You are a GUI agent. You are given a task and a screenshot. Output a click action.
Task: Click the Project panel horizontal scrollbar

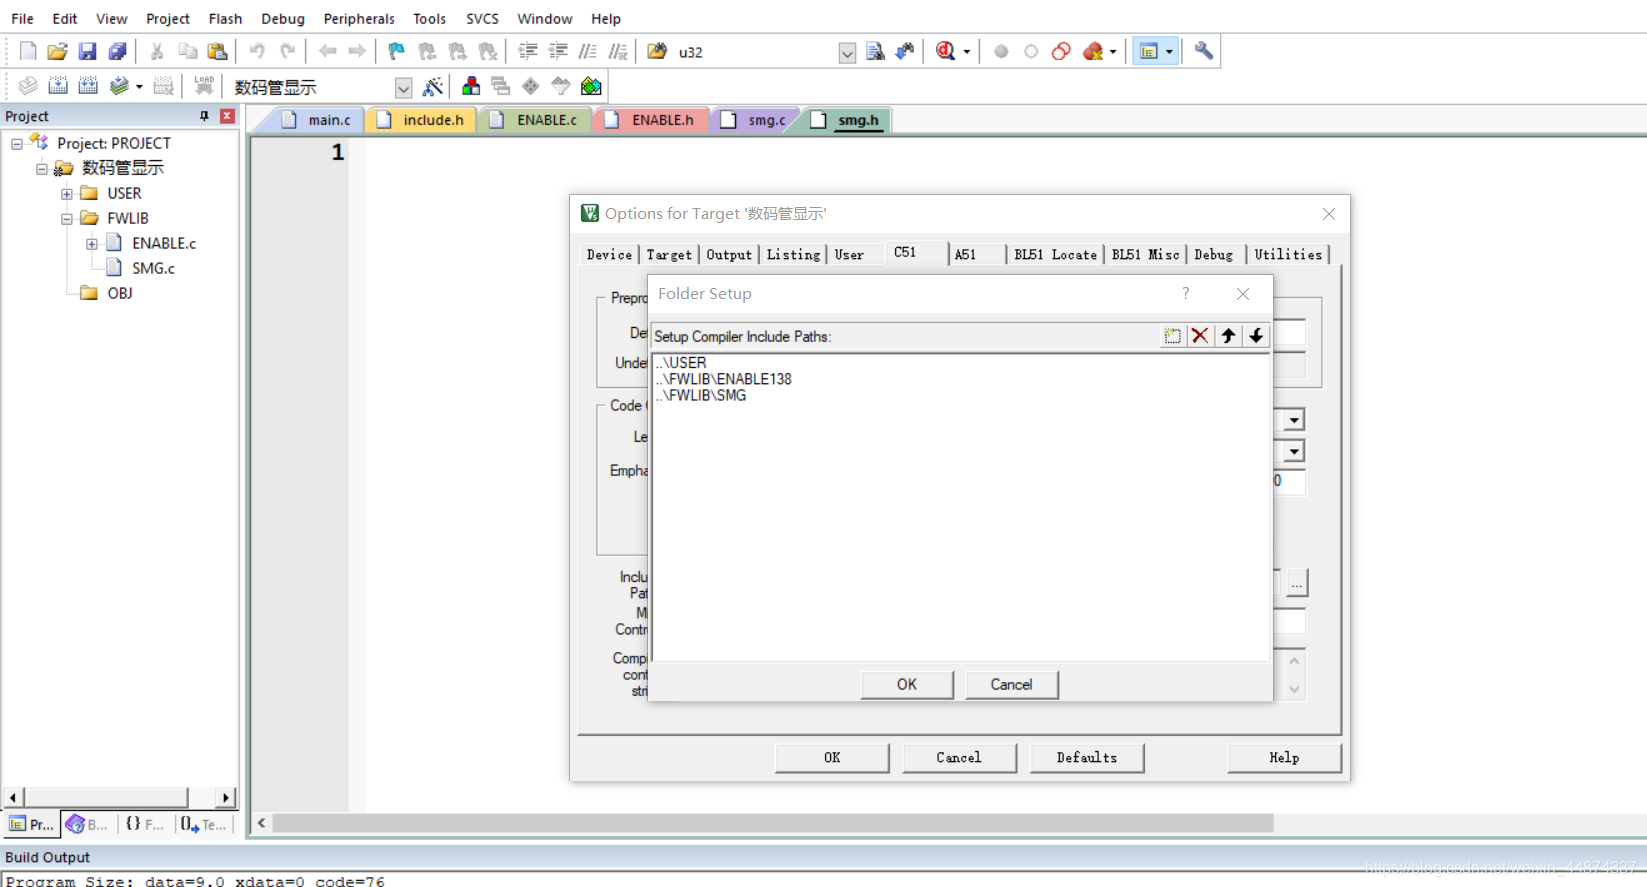click(106, 797)
